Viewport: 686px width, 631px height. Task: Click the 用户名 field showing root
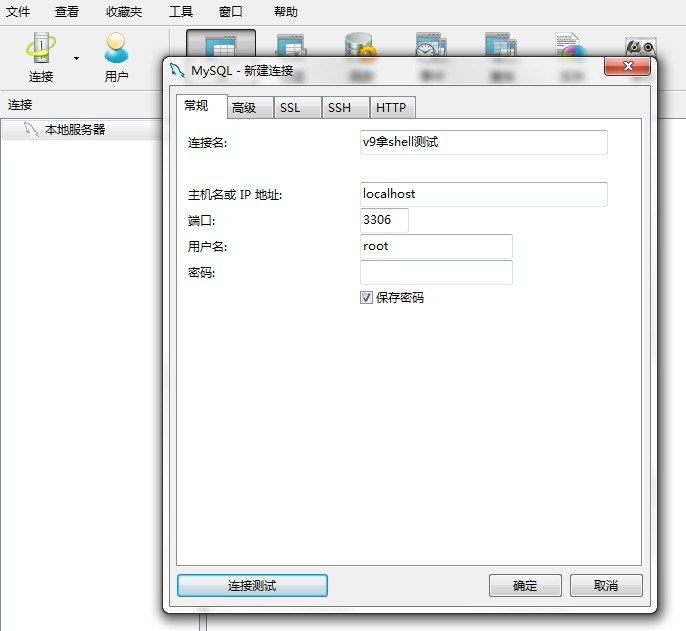(436, 246)
